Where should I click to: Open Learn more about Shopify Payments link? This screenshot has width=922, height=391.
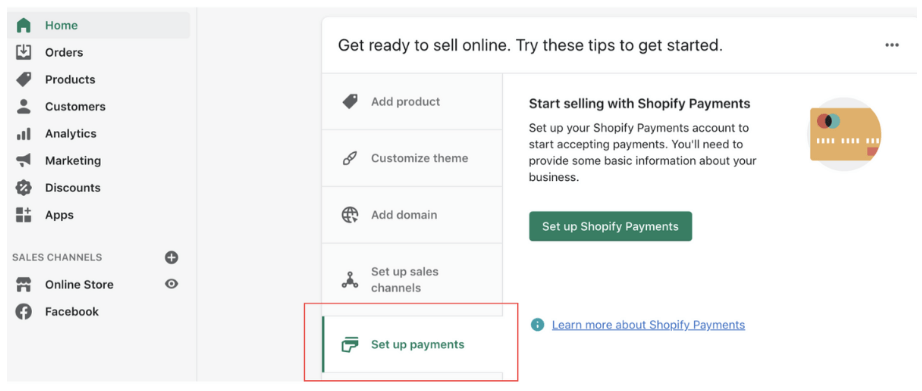649,325
